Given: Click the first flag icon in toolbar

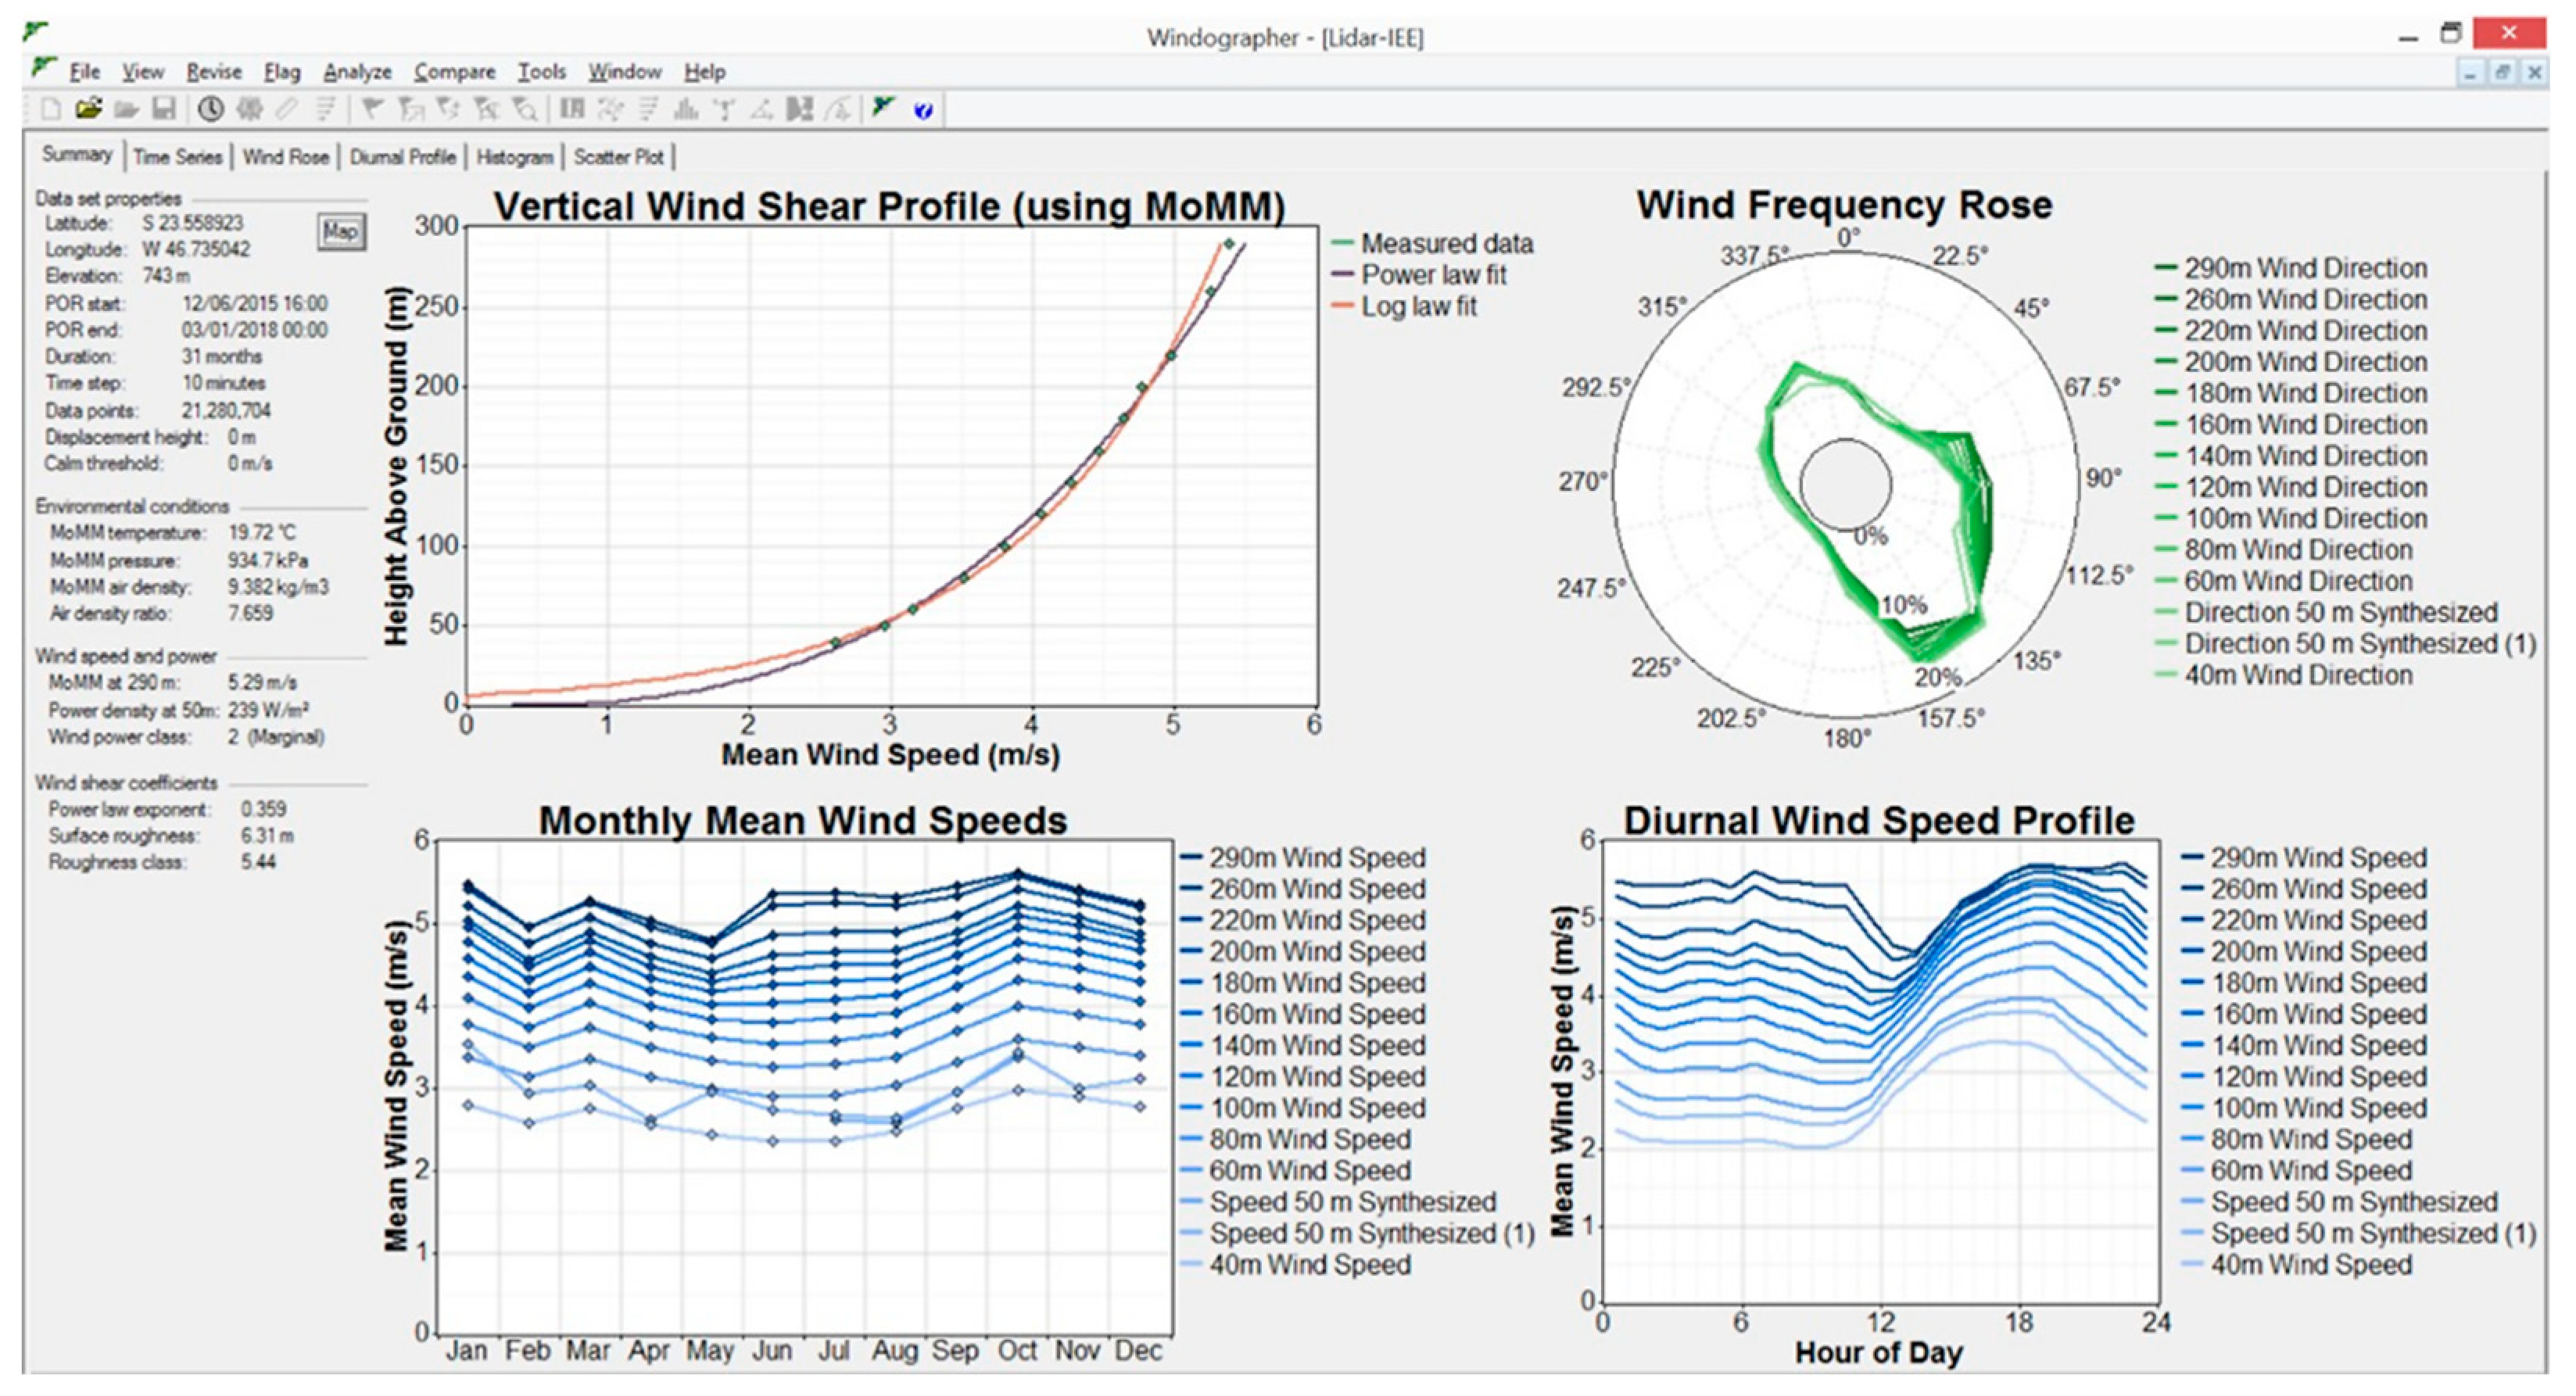Looking at the screenshot, I should point(372,109).
